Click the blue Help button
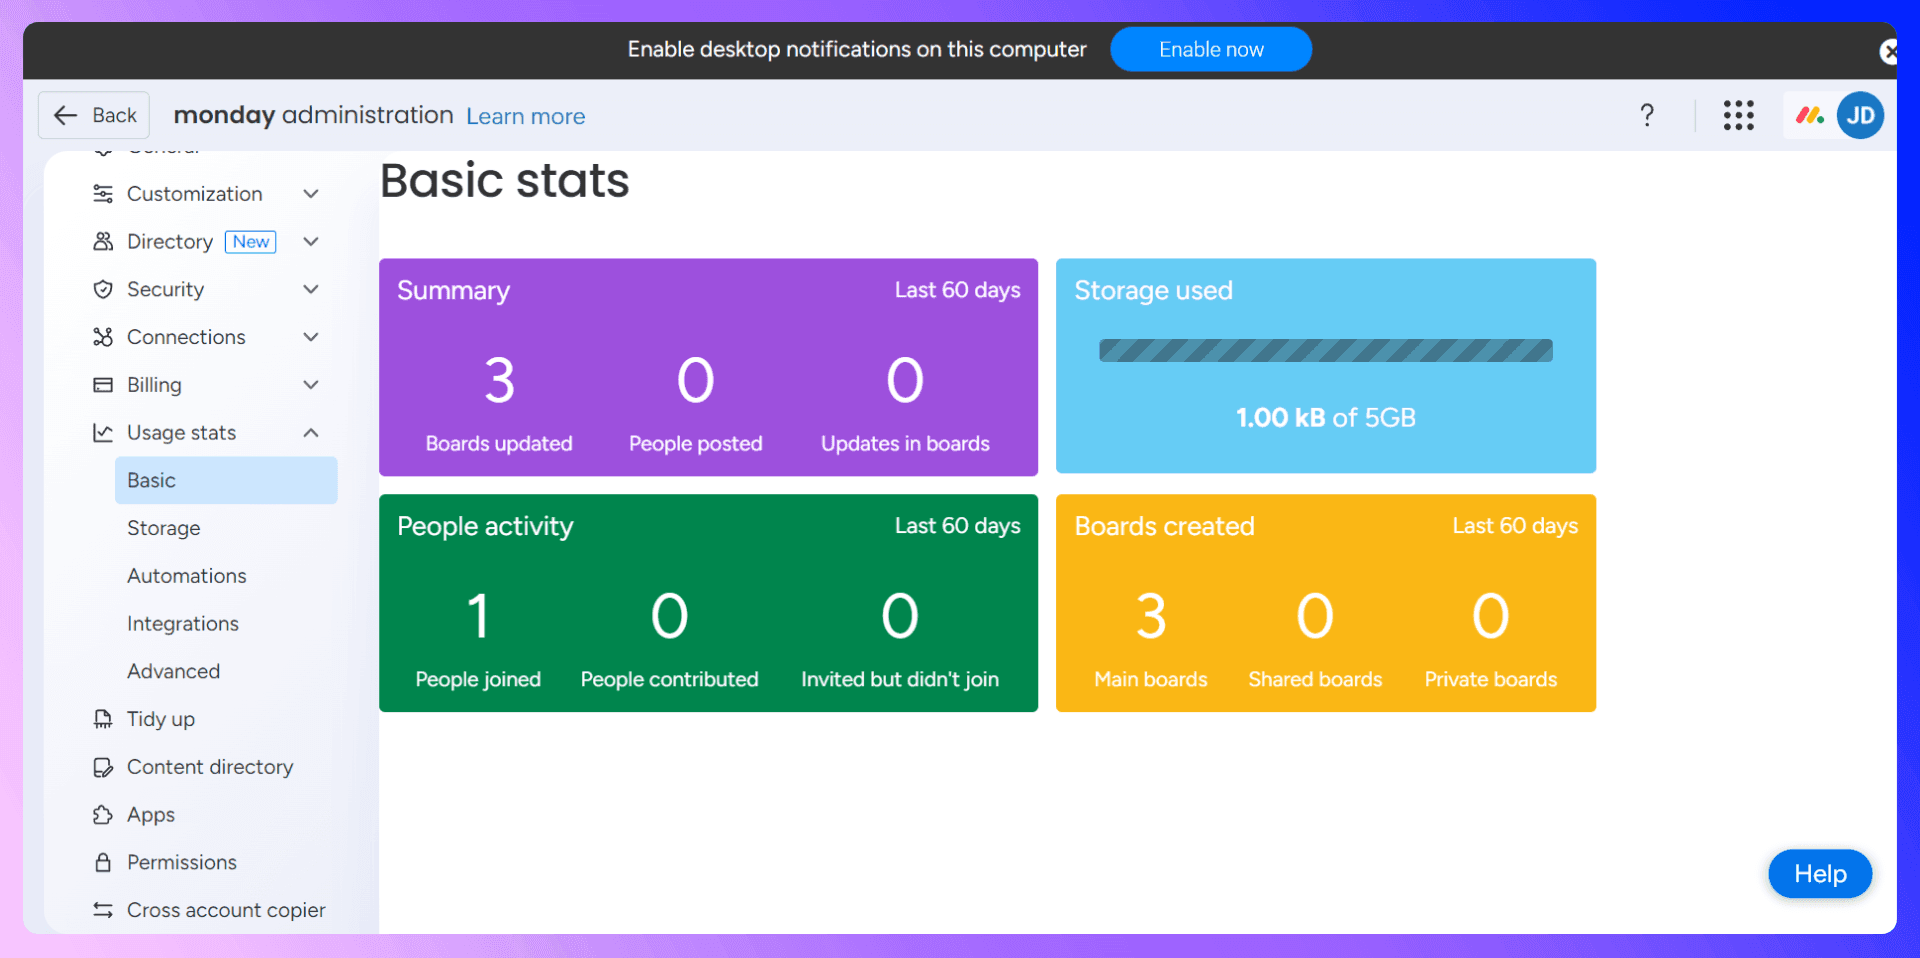The image size is (1920, 958). (x=1820, y=874)
